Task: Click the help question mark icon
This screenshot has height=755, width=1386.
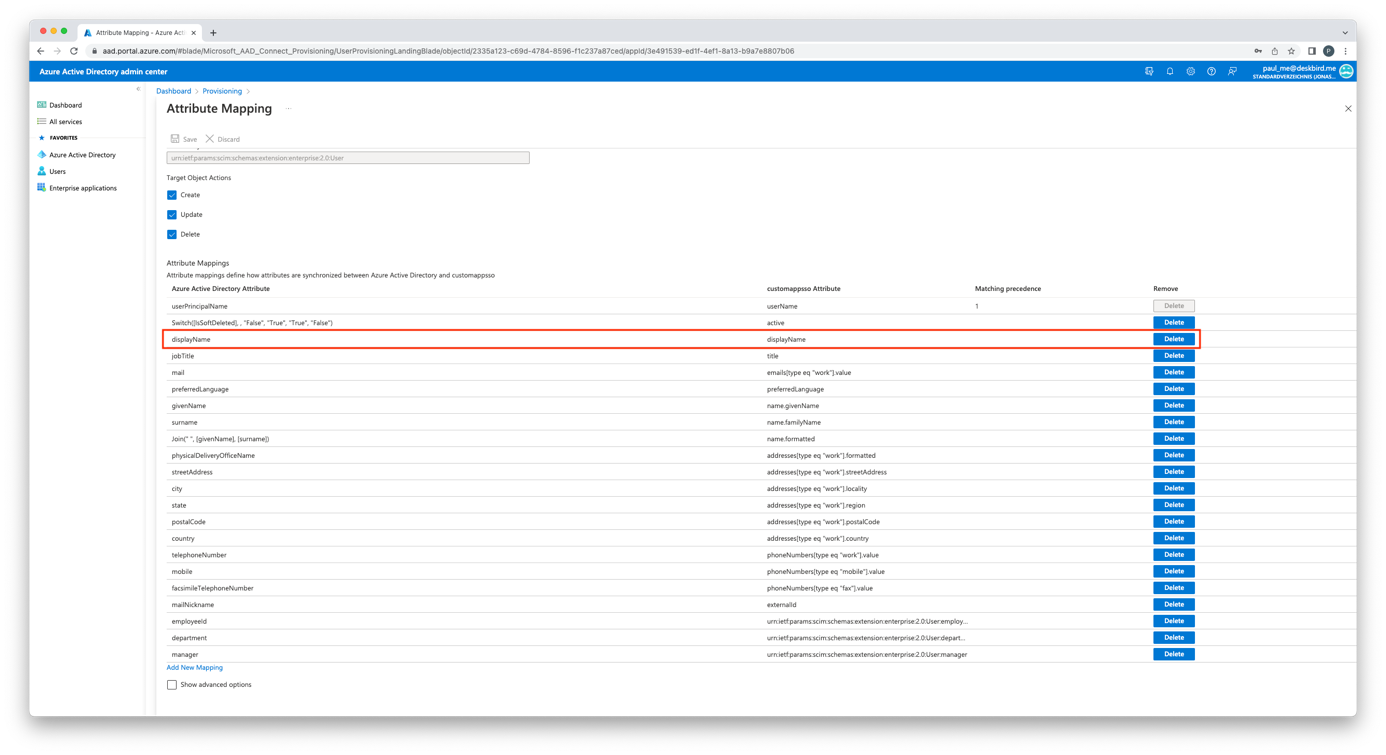Action: point(1211,72)
